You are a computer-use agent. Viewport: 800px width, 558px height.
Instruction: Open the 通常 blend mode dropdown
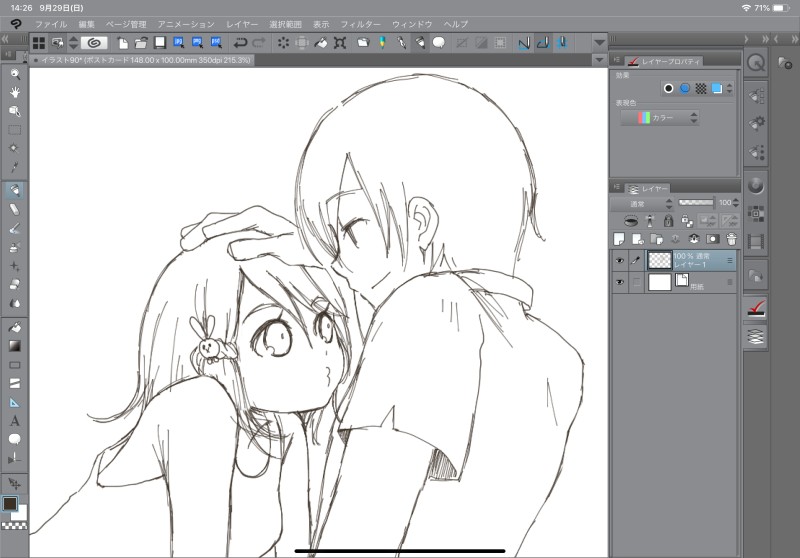tap(642, 204)
